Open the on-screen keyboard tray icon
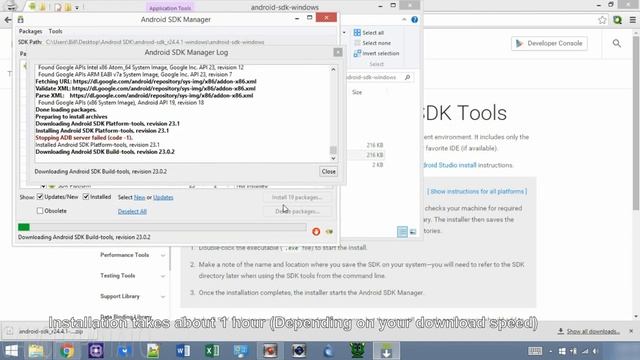The height and width of the screenshot is (360, 640). [535, 351]
